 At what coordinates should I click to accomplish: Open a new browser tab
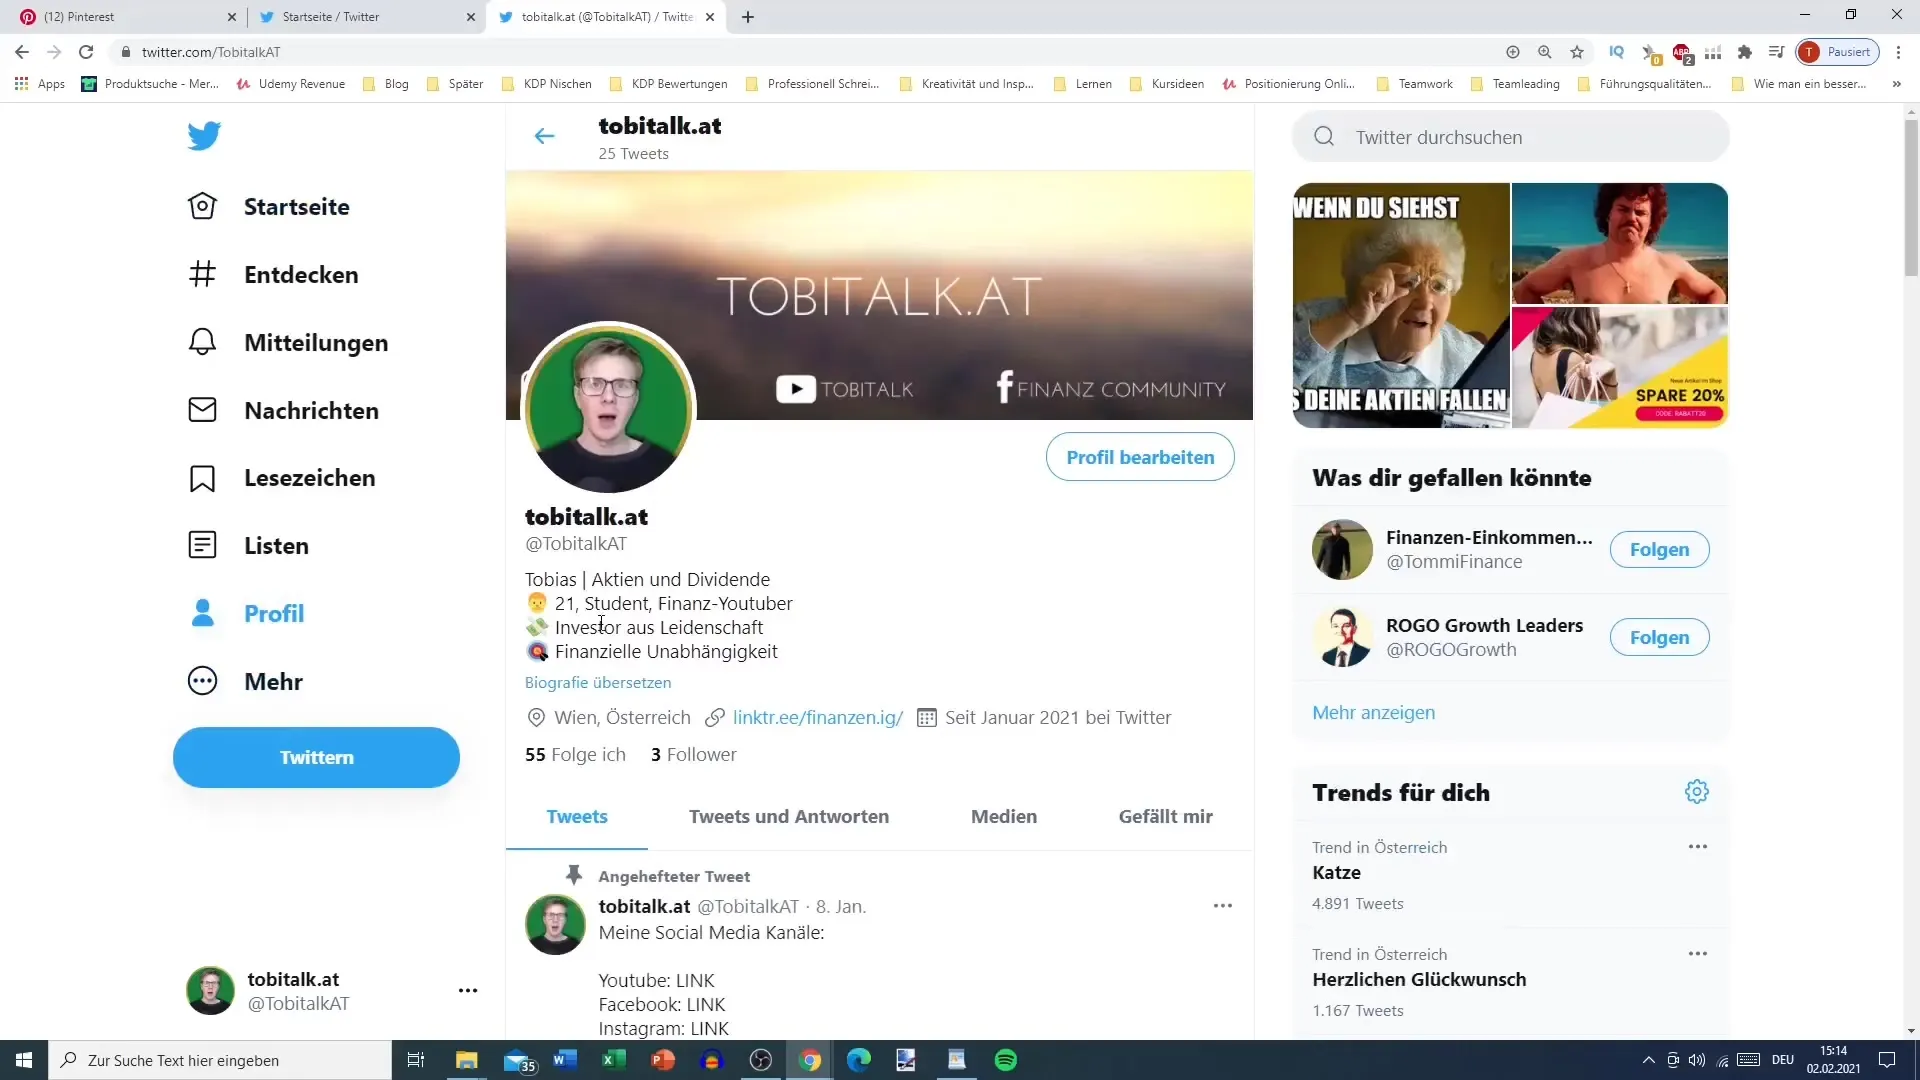[x=748, y=17]
